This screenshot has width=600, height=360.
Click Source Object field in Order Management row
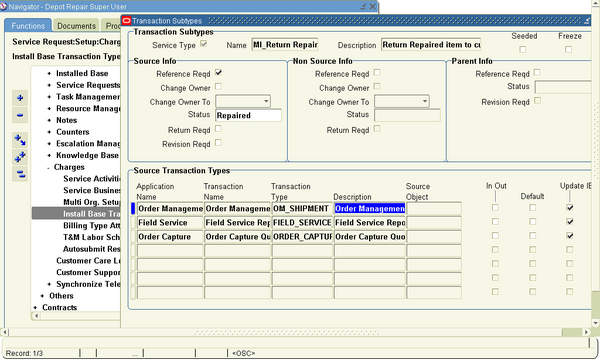[434, 209]
